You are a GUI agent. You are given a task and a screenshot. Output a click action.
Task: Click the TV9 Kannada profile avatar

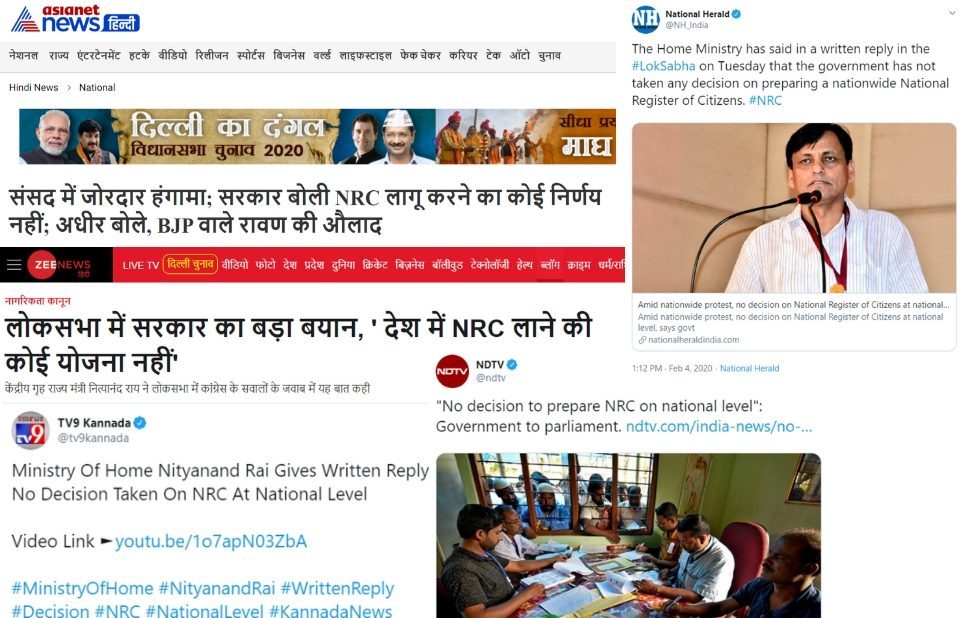[31, 430]
